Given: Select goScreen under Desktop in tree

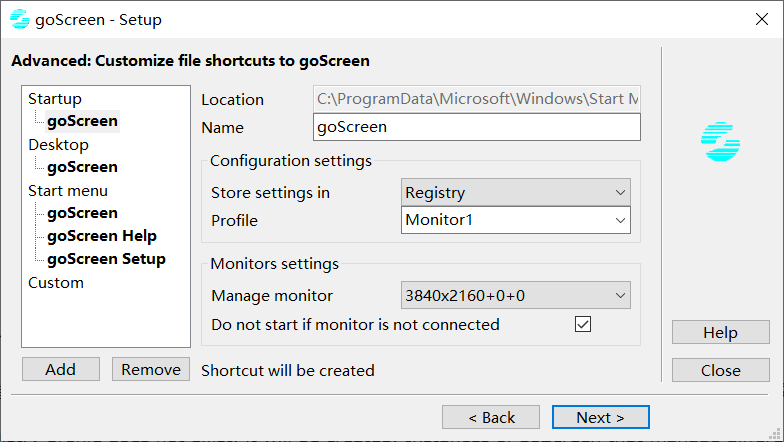Looking at the screenshot, I should (x=82, y=167).
